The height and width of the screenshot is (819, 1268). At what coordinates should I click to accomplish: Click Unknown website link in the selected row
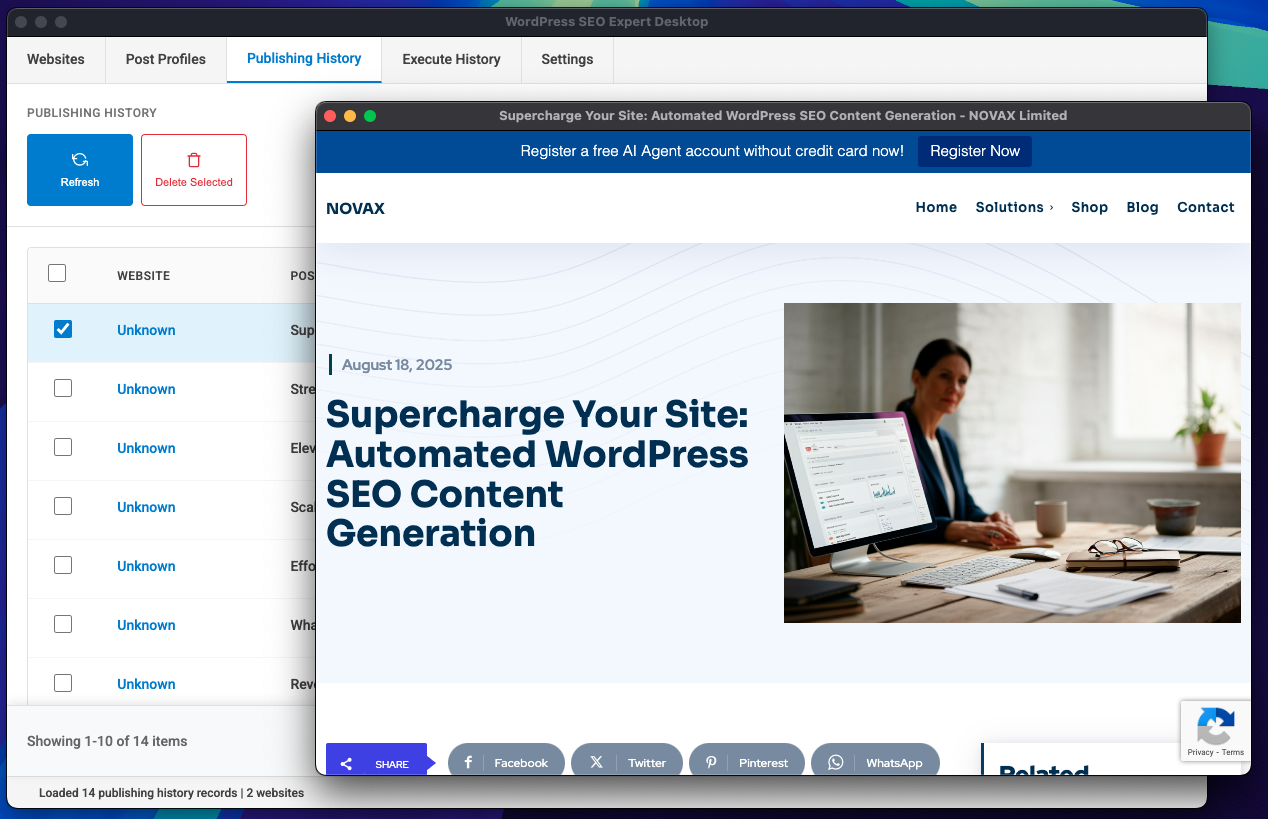click(x=146, y=330)
